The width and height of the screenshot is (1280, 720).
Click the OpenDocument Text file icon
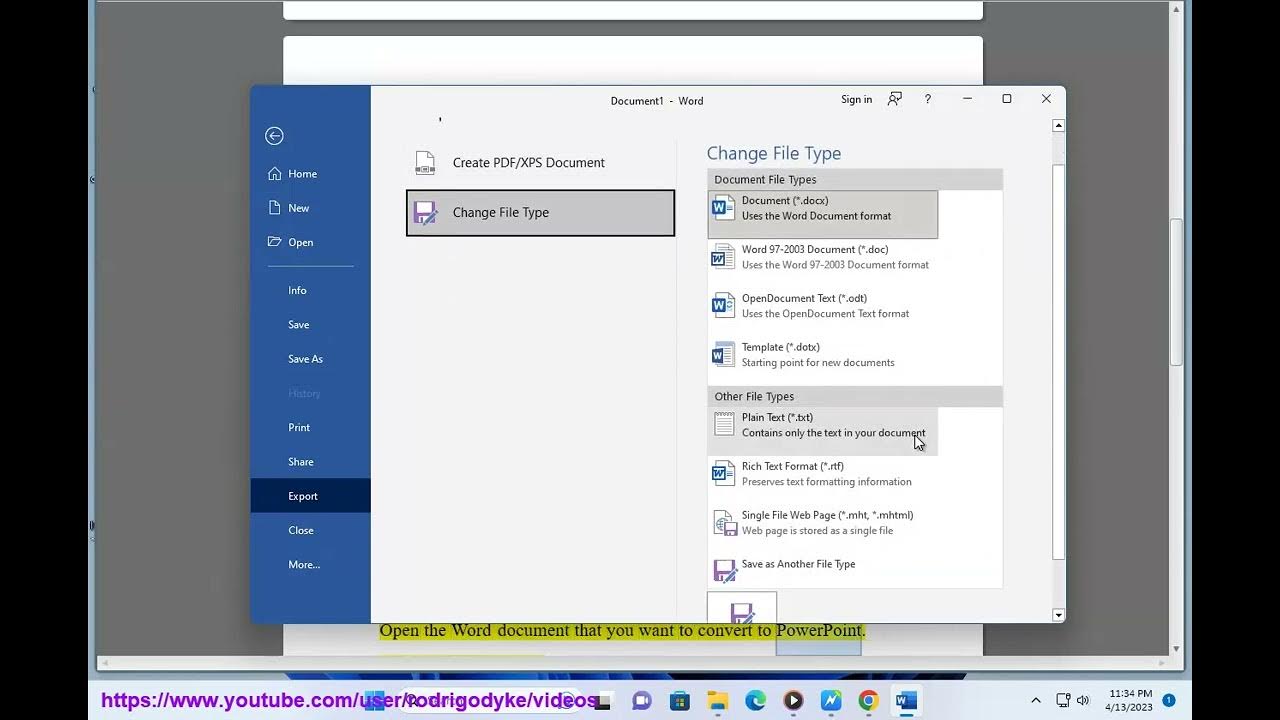pyautogui.click(x=723, y=306)
